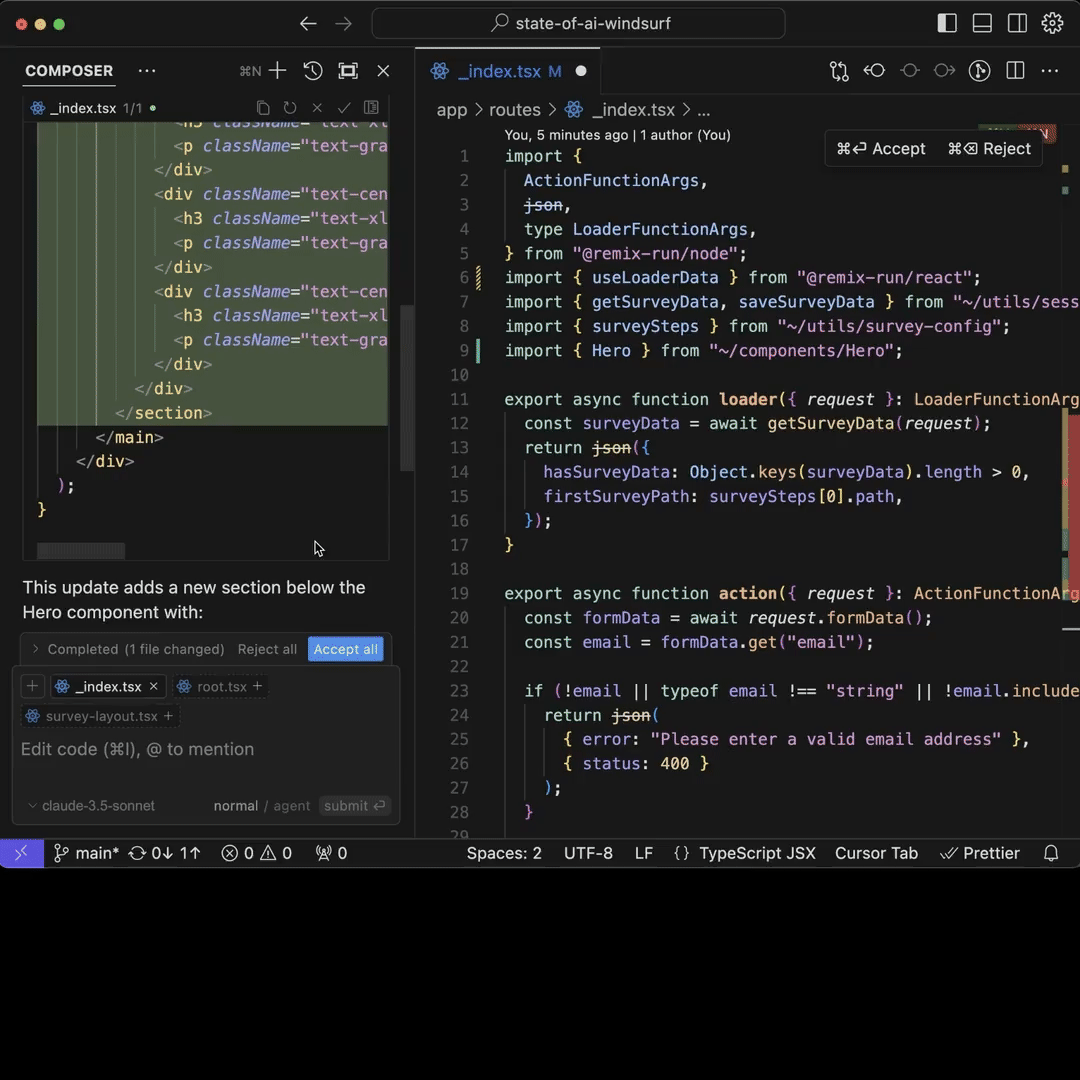Copy the _index.tsx code block
Viewport: 1080px width, 1080px height.
263,108
